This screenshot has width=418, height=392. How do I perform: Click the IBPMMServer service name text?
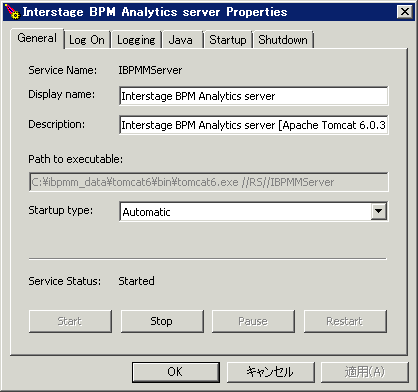150,70
